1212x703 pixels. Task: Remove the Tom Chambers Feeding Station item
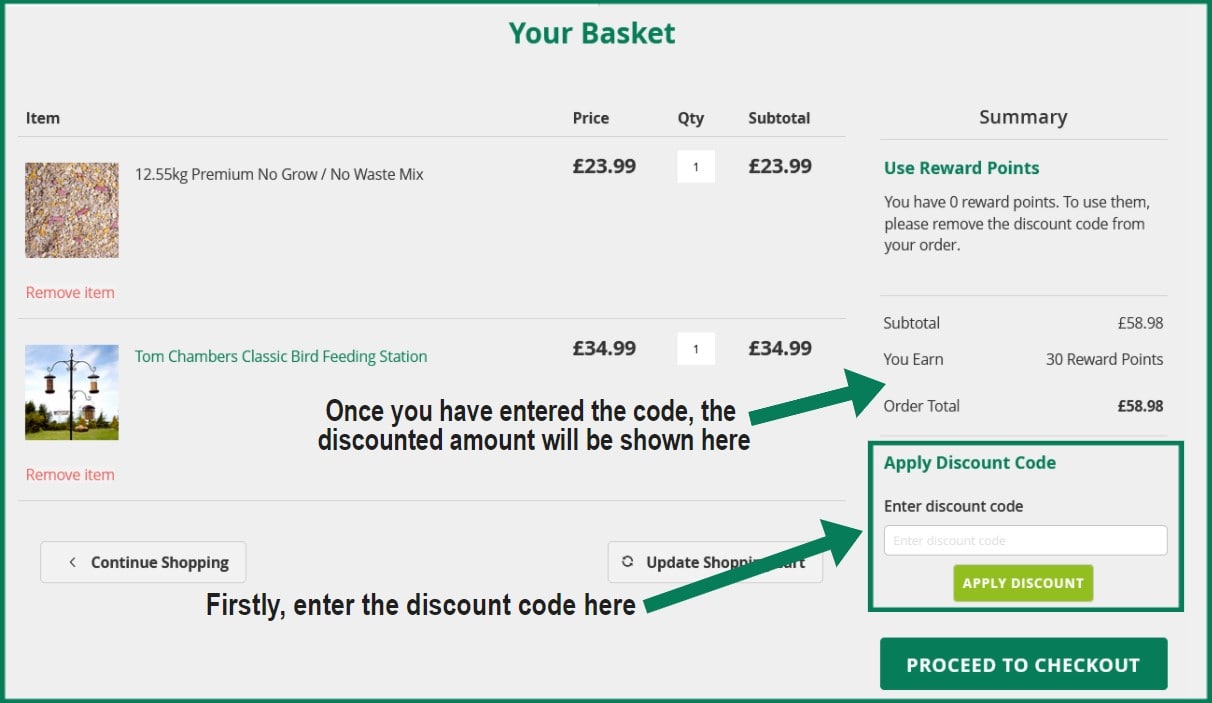click(70, 475)
